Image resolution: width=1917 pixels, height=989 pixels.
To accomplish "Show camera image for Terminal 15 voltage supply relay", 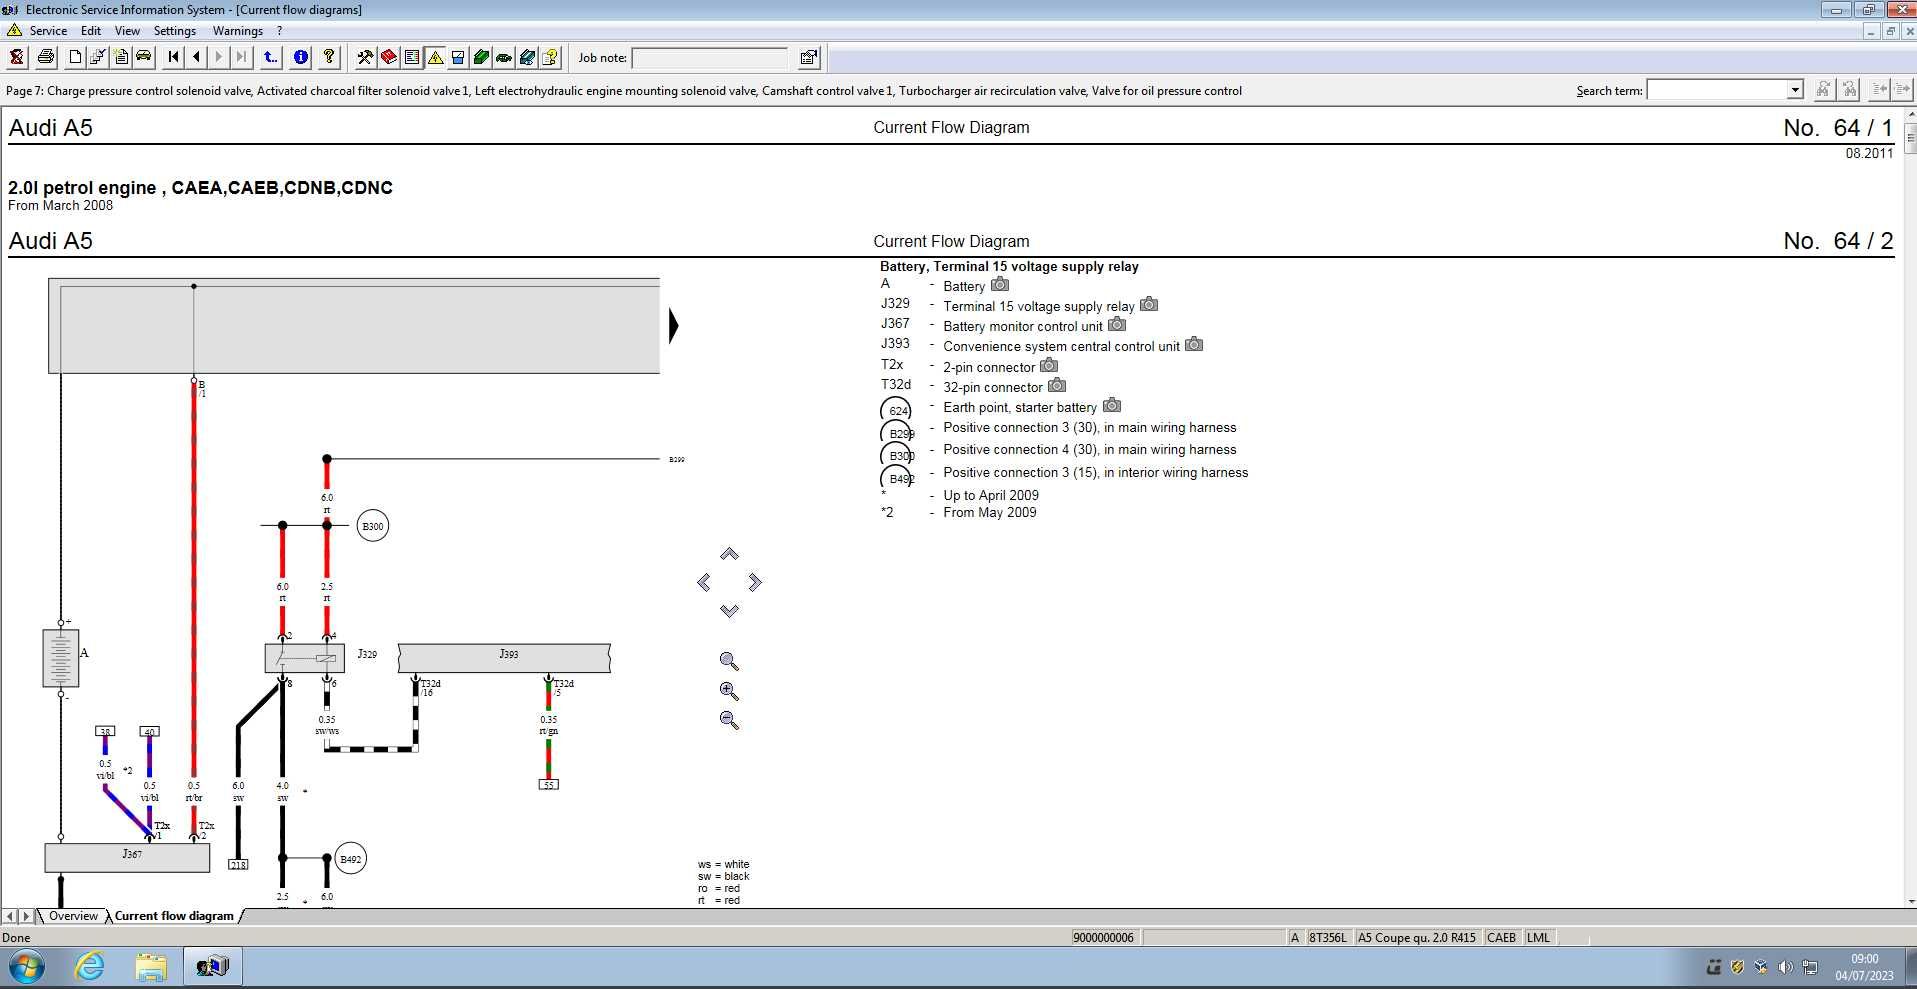I will point(1149,304).
